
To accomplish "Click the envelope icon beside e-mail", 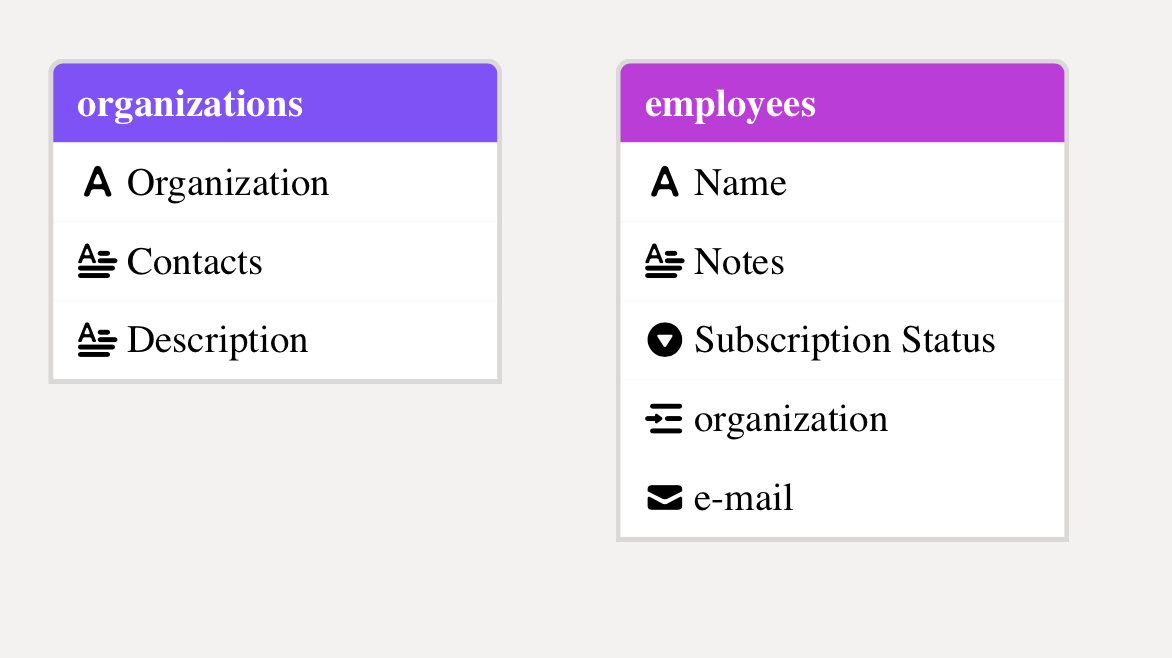I will pos(664,497).
